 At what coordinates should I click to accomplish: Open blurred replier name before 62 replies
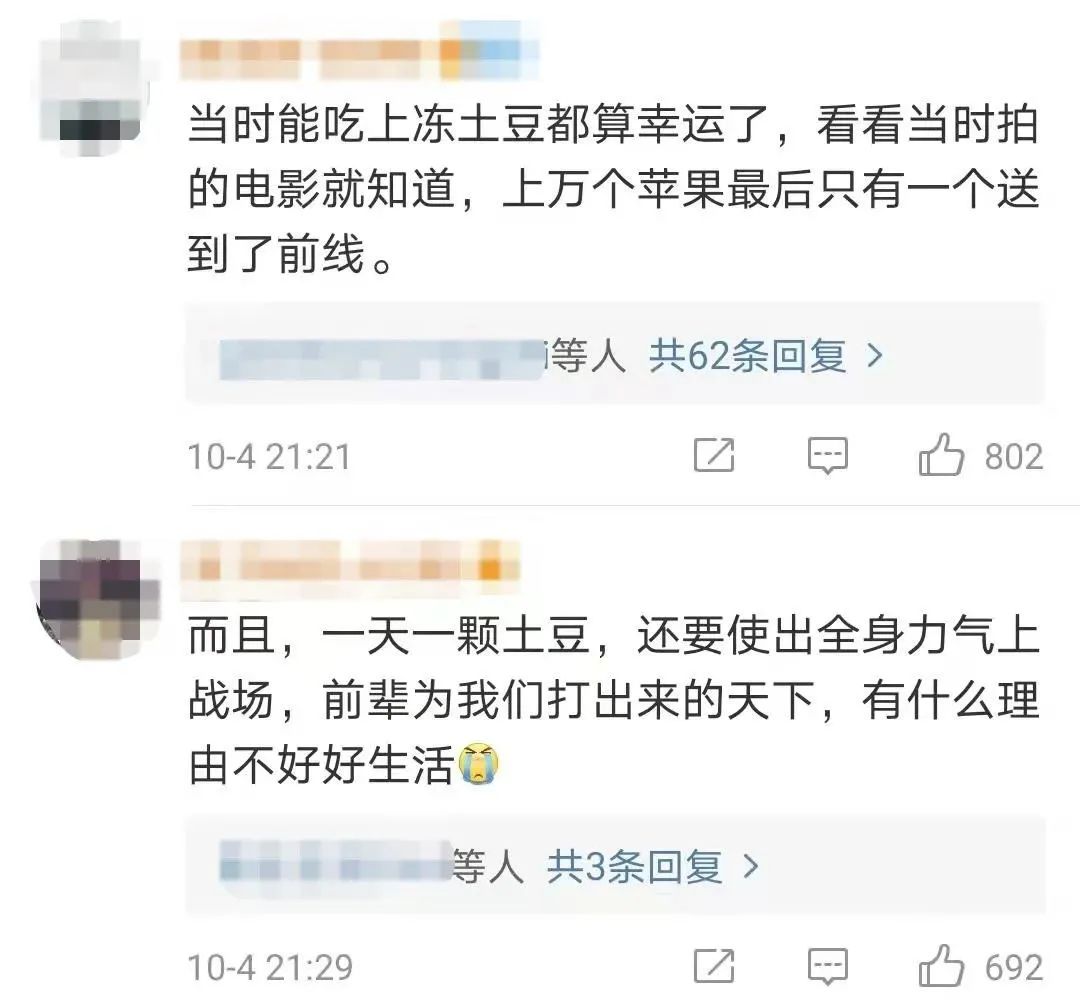coord(381,358)
